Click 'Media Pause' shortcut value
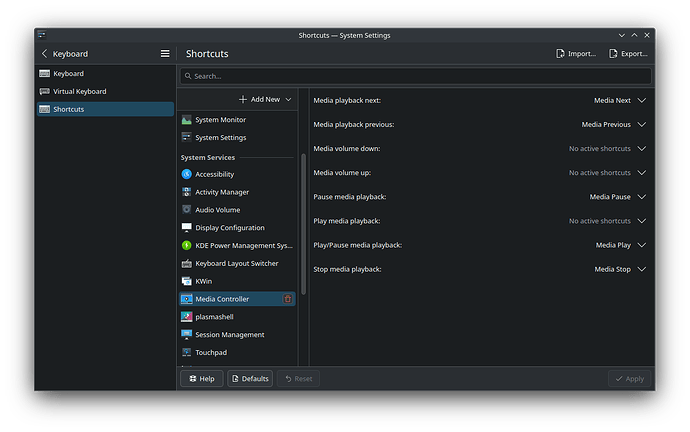690x432 pixels. (x=610, y=197)
